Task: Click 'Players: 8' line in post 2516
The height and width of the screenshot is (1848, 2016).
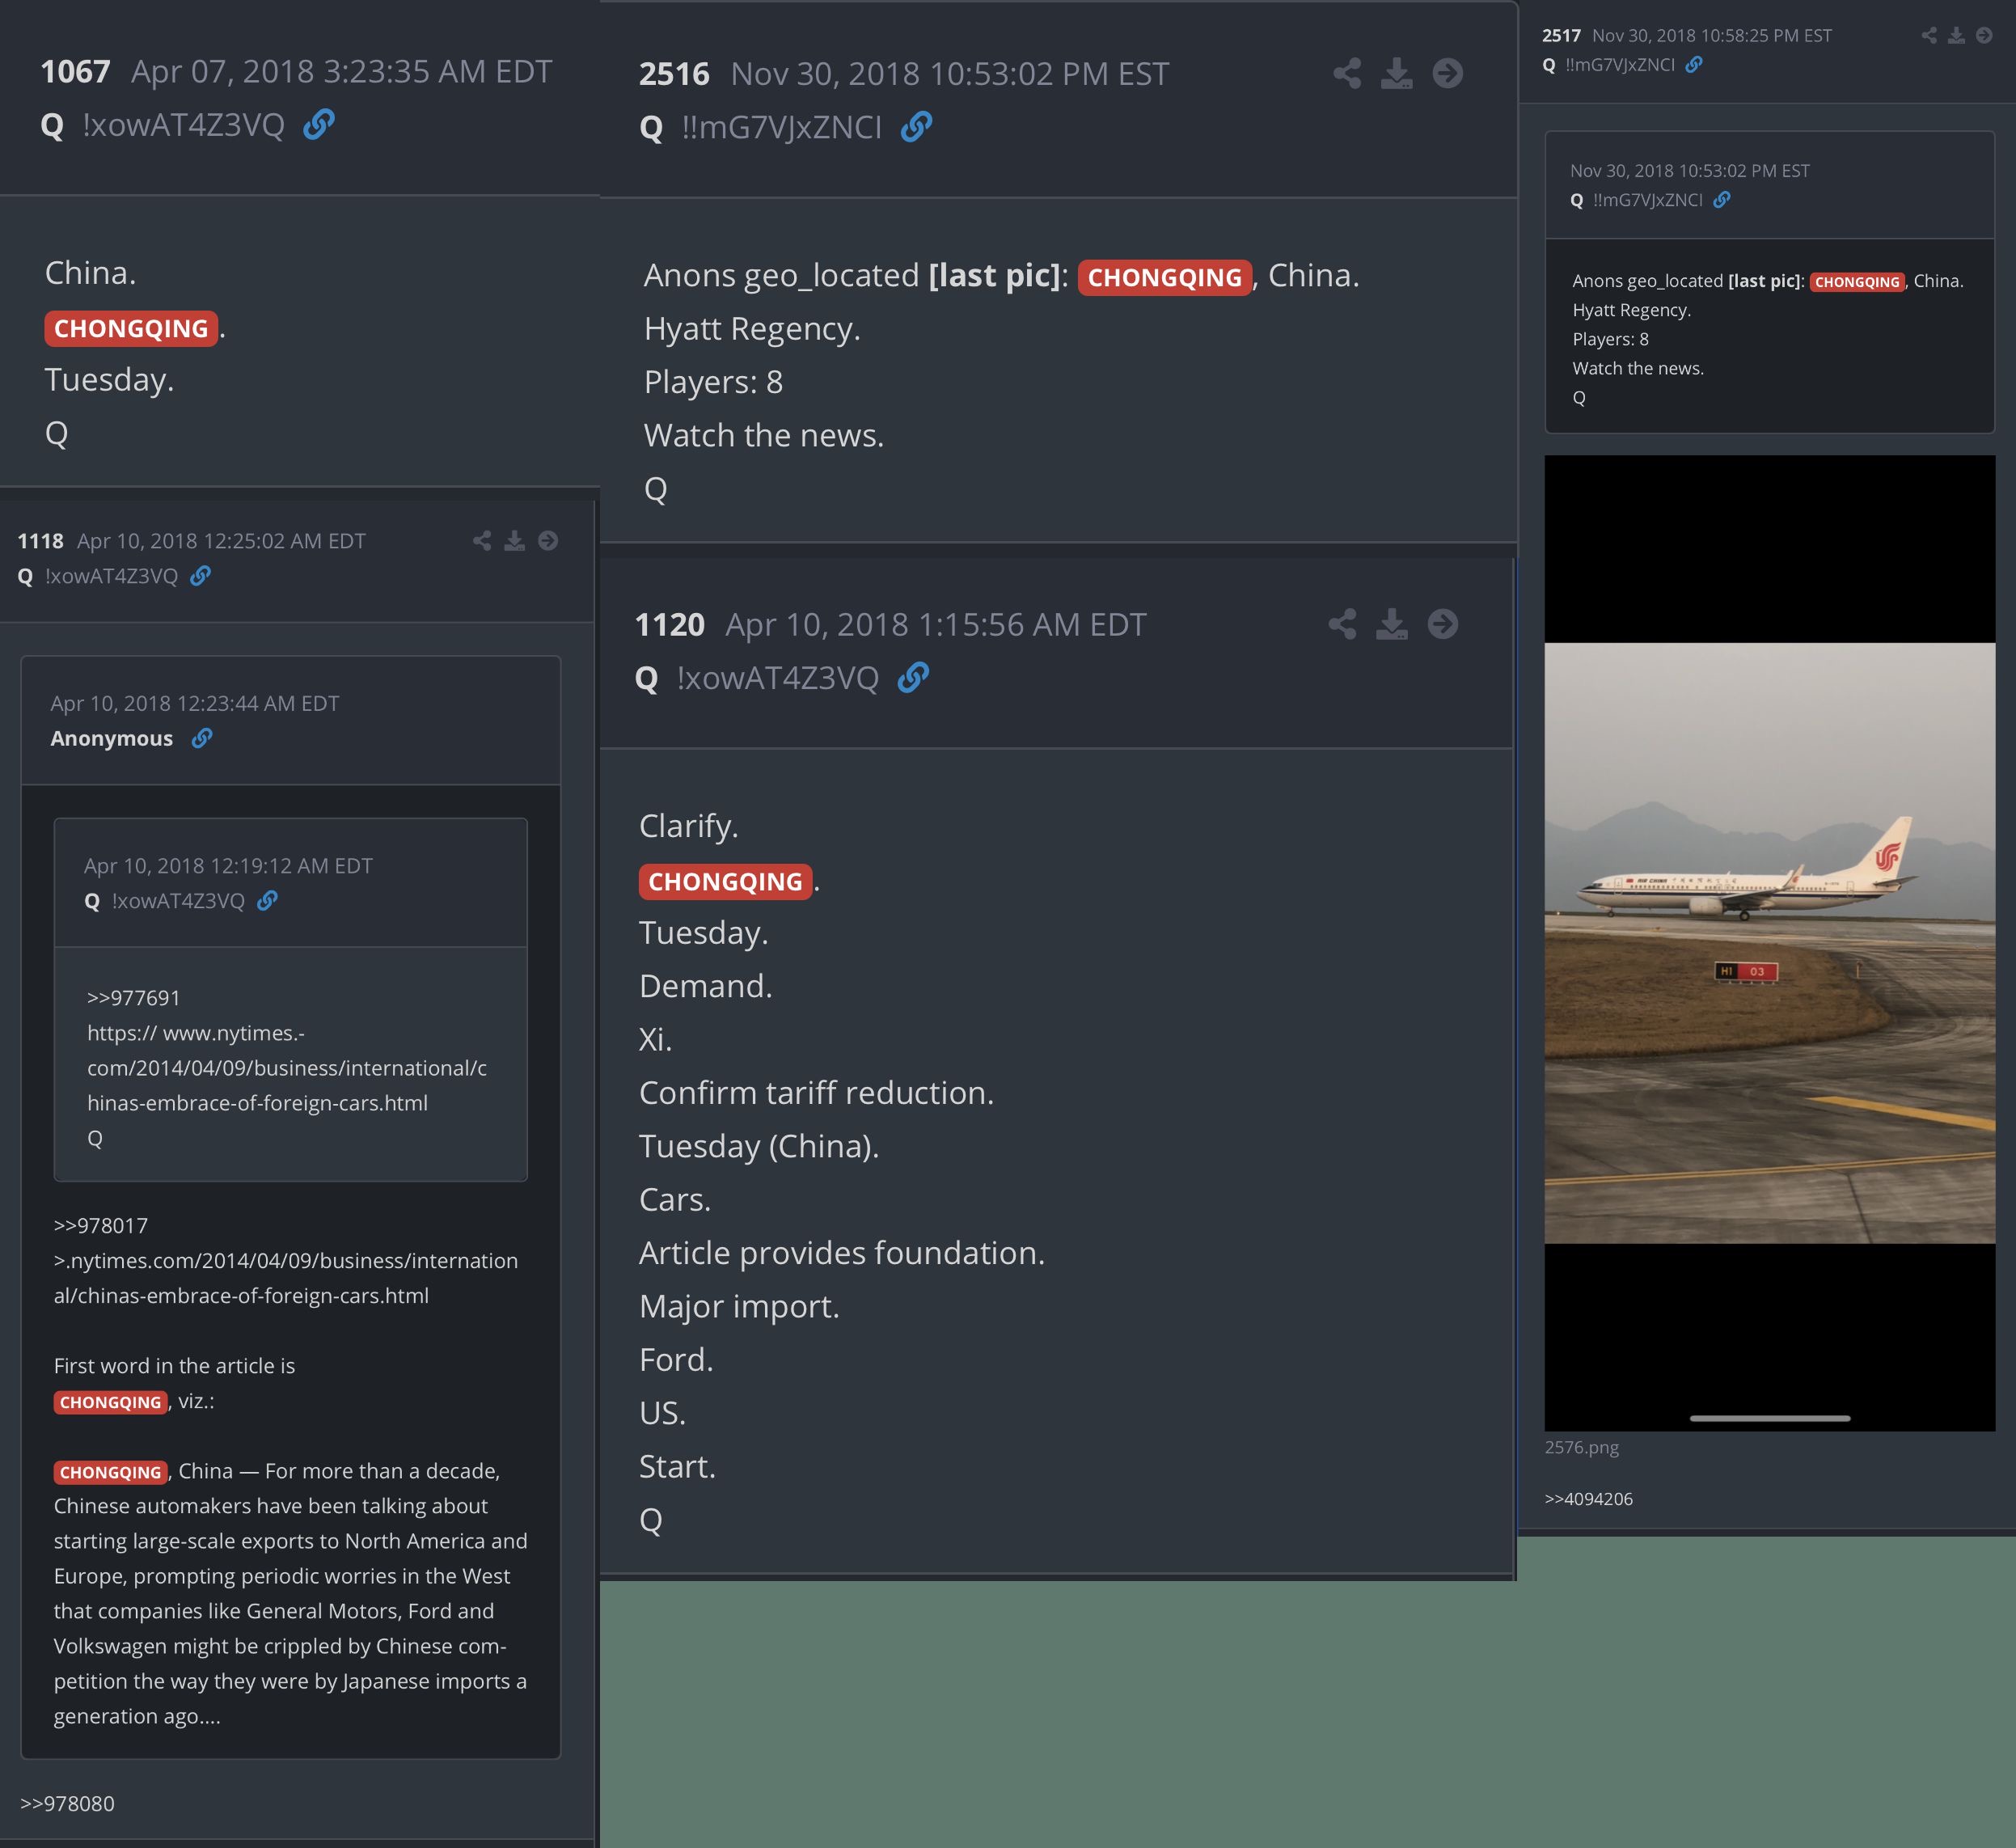Action: pos(713,382)
